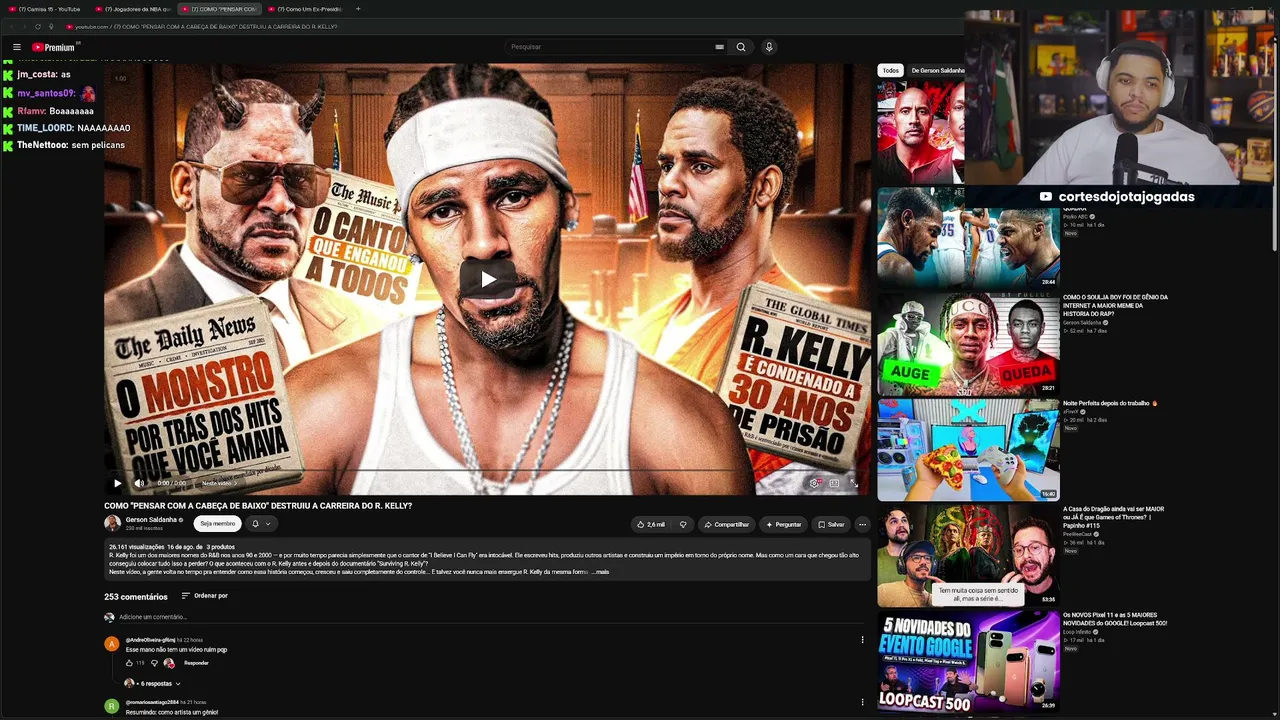Screen dimensions: 1280x720
Task: Open the more actions menu for the video
Action: (862, 524)
